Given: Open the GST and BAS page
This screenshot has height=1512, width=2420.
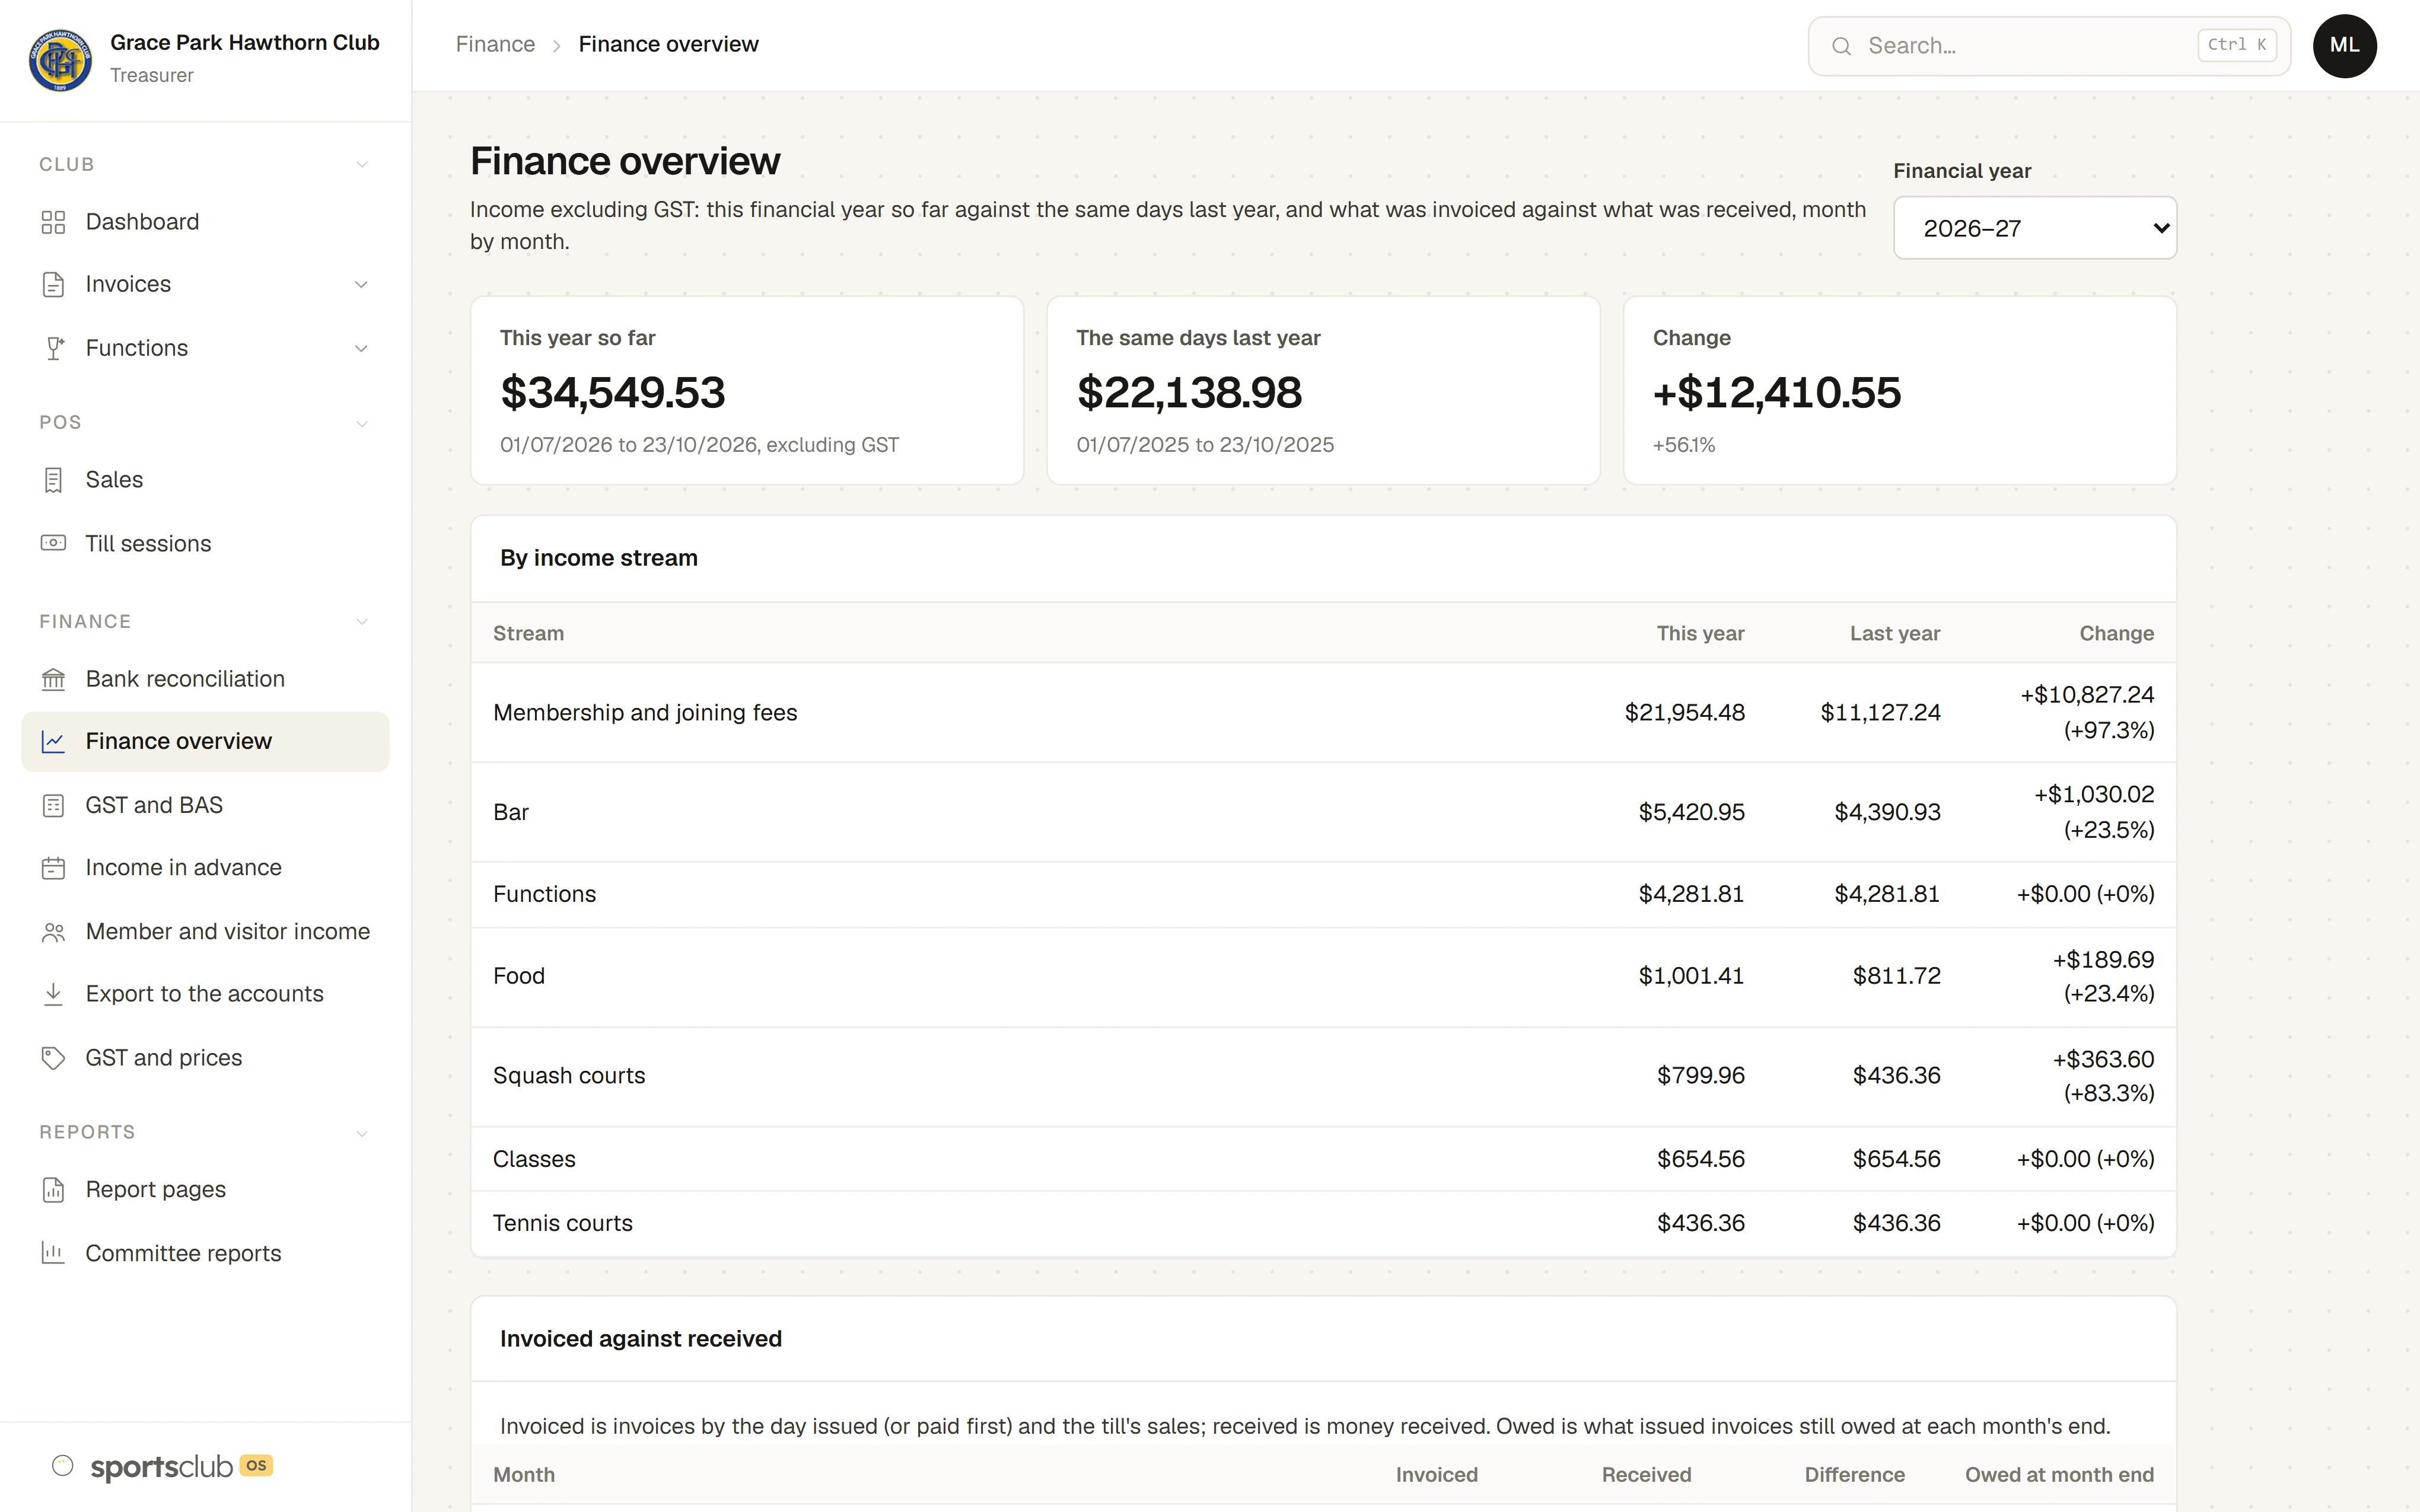Looking at the screenshot, I should pyautogui.click(x=205, y=805).
